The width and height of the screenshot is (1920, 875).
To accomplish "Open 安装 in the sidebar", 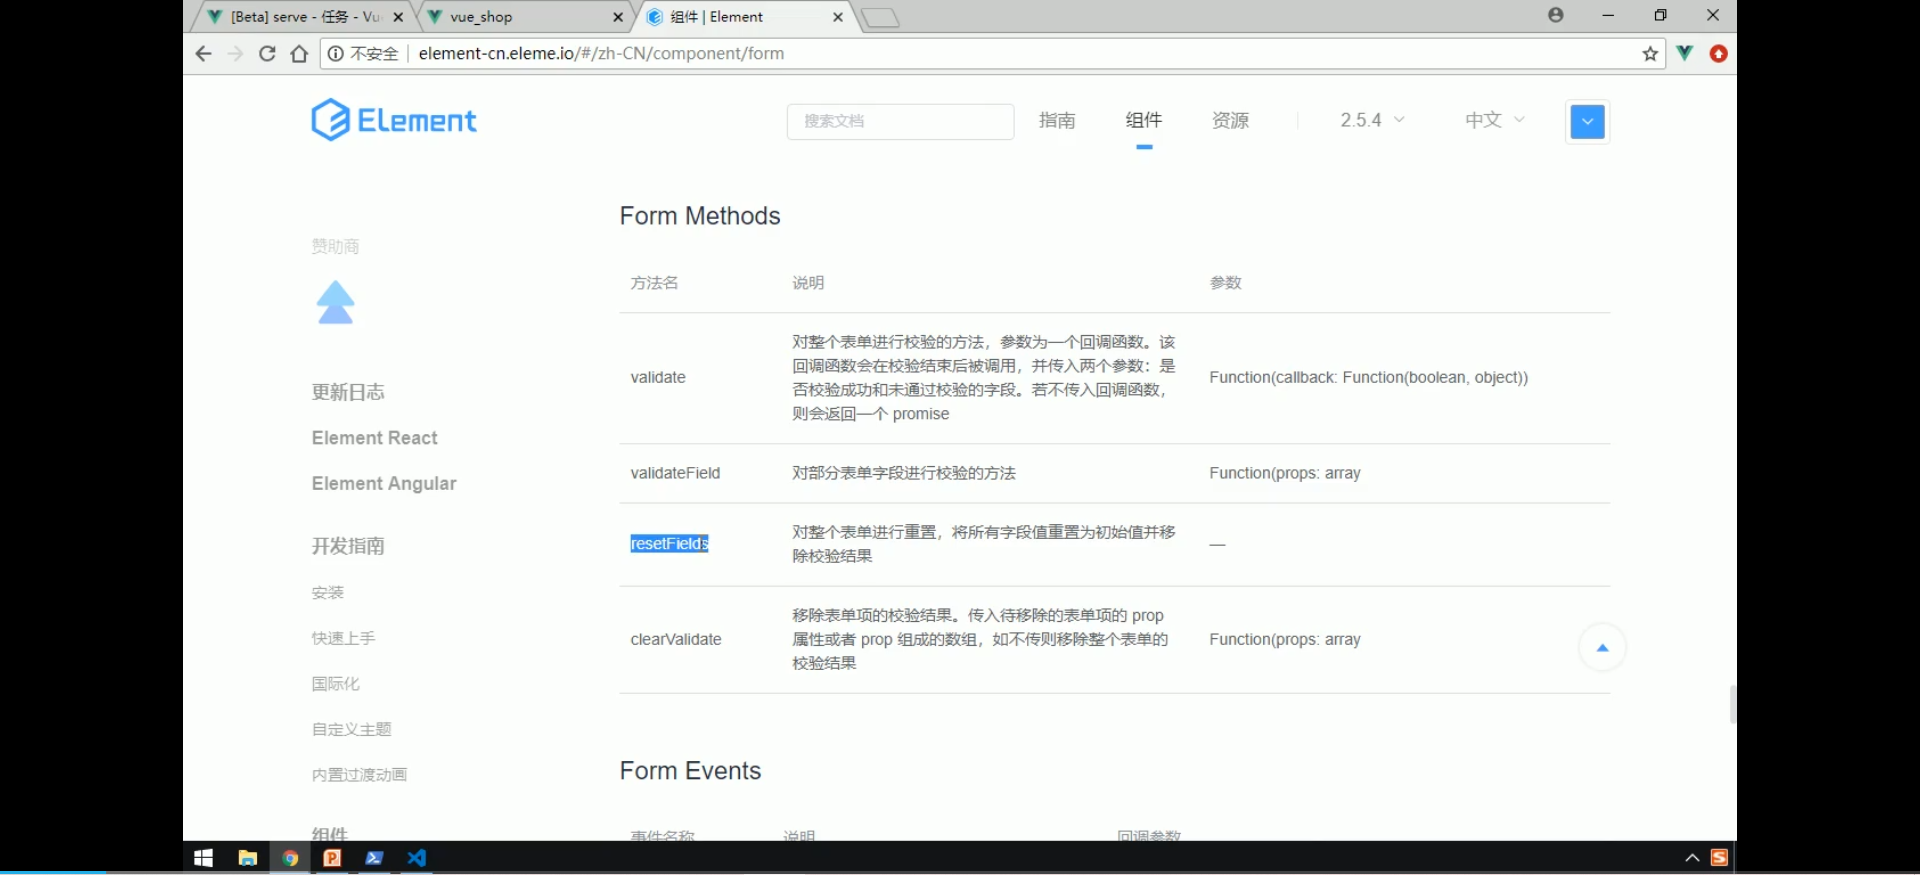I will click(327, 593).
